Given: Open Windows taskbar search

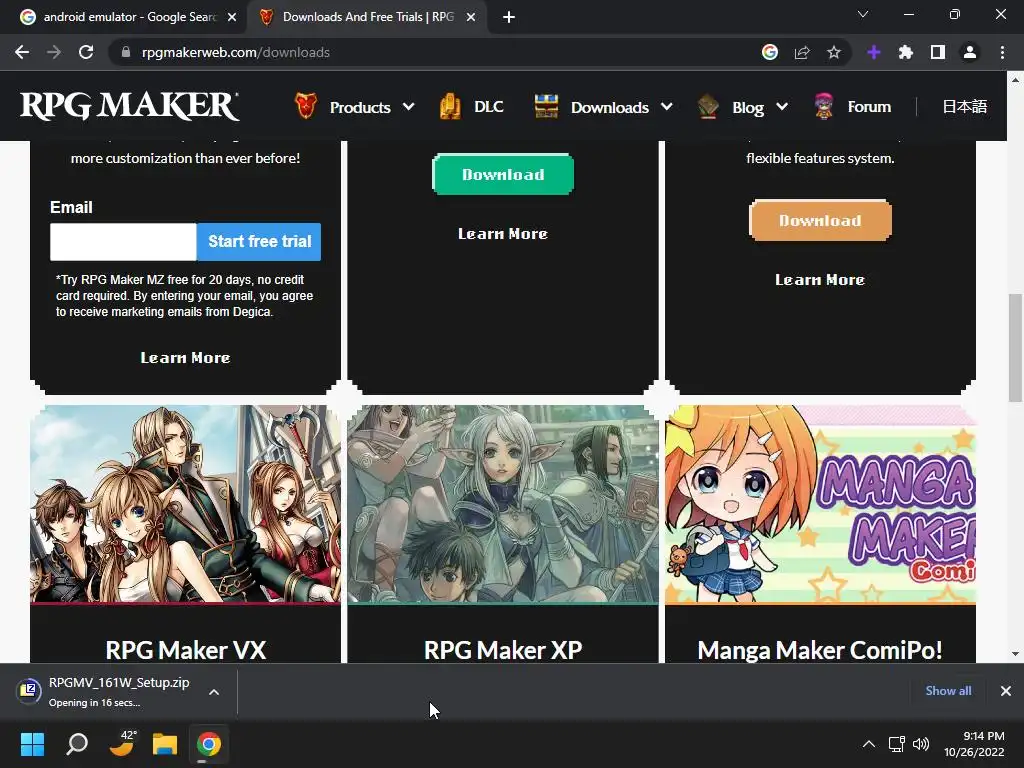Looking at the screenshot, I should click(77, 744).
